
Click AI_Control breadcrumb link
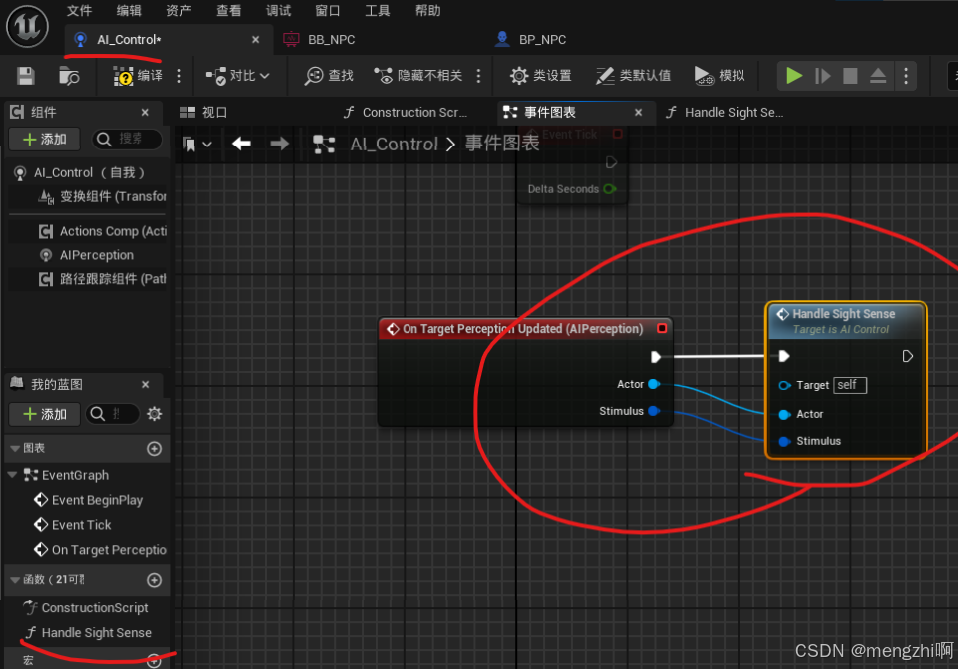pos(394,144)
